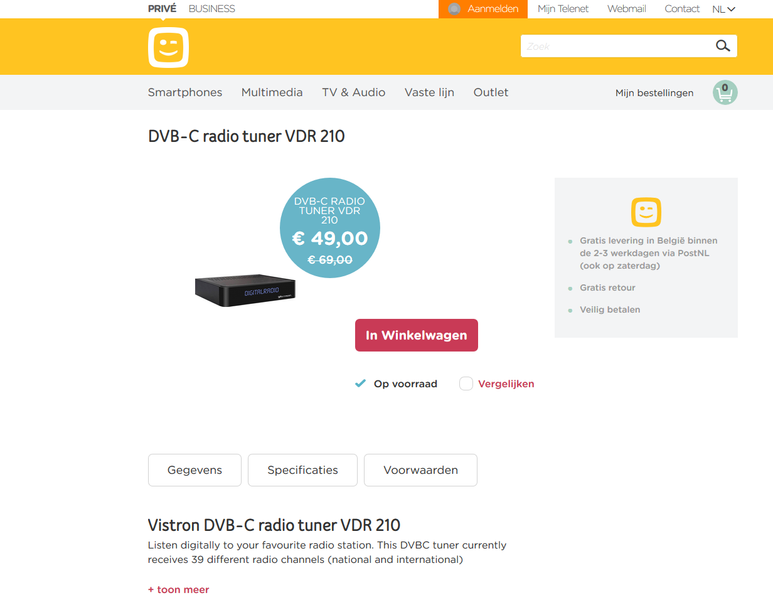Click the yellow smiley icon in delivery info box
Image resolution: width=773 pixels, height=602 pixels.
tap(646, 212)
